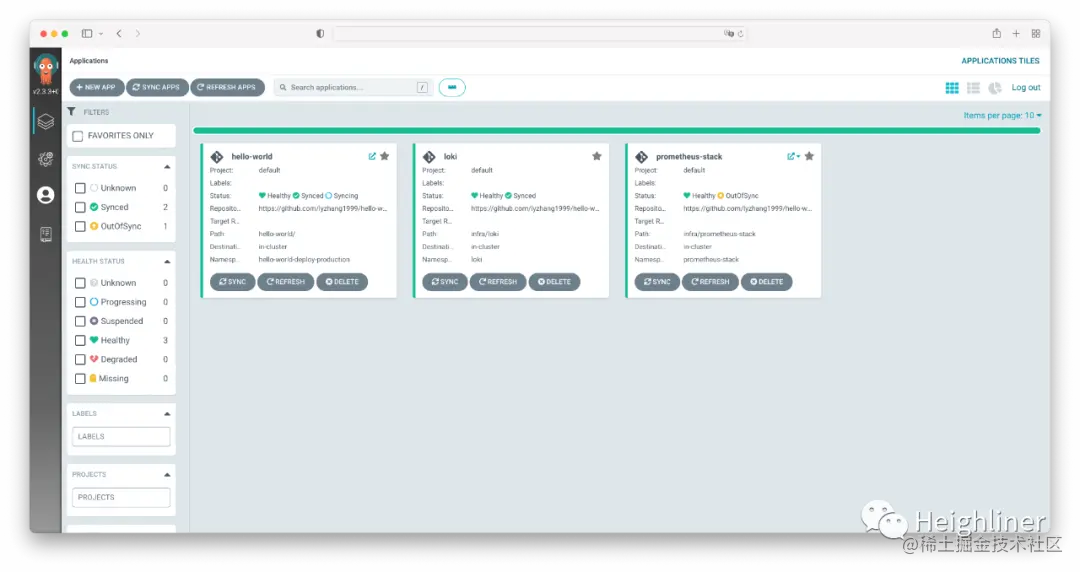Check the Healthy health filter
This screenshot has width=1080, height=572.
coord(80,340)
